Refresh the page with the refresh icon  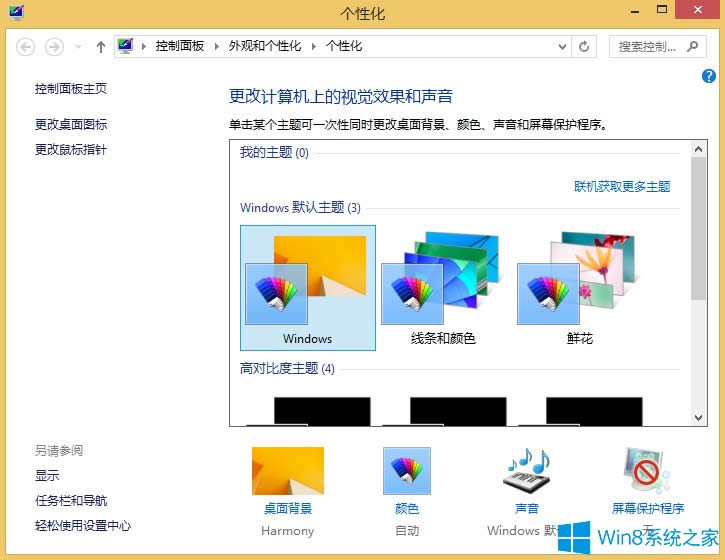(x=584, y=46)
